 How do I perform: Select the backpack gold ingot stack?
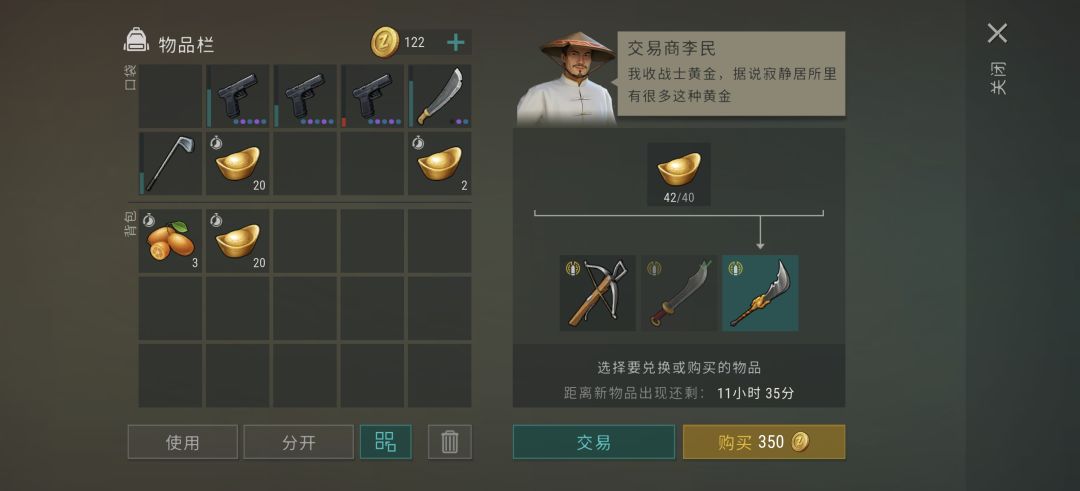click(x=238, y=241)
